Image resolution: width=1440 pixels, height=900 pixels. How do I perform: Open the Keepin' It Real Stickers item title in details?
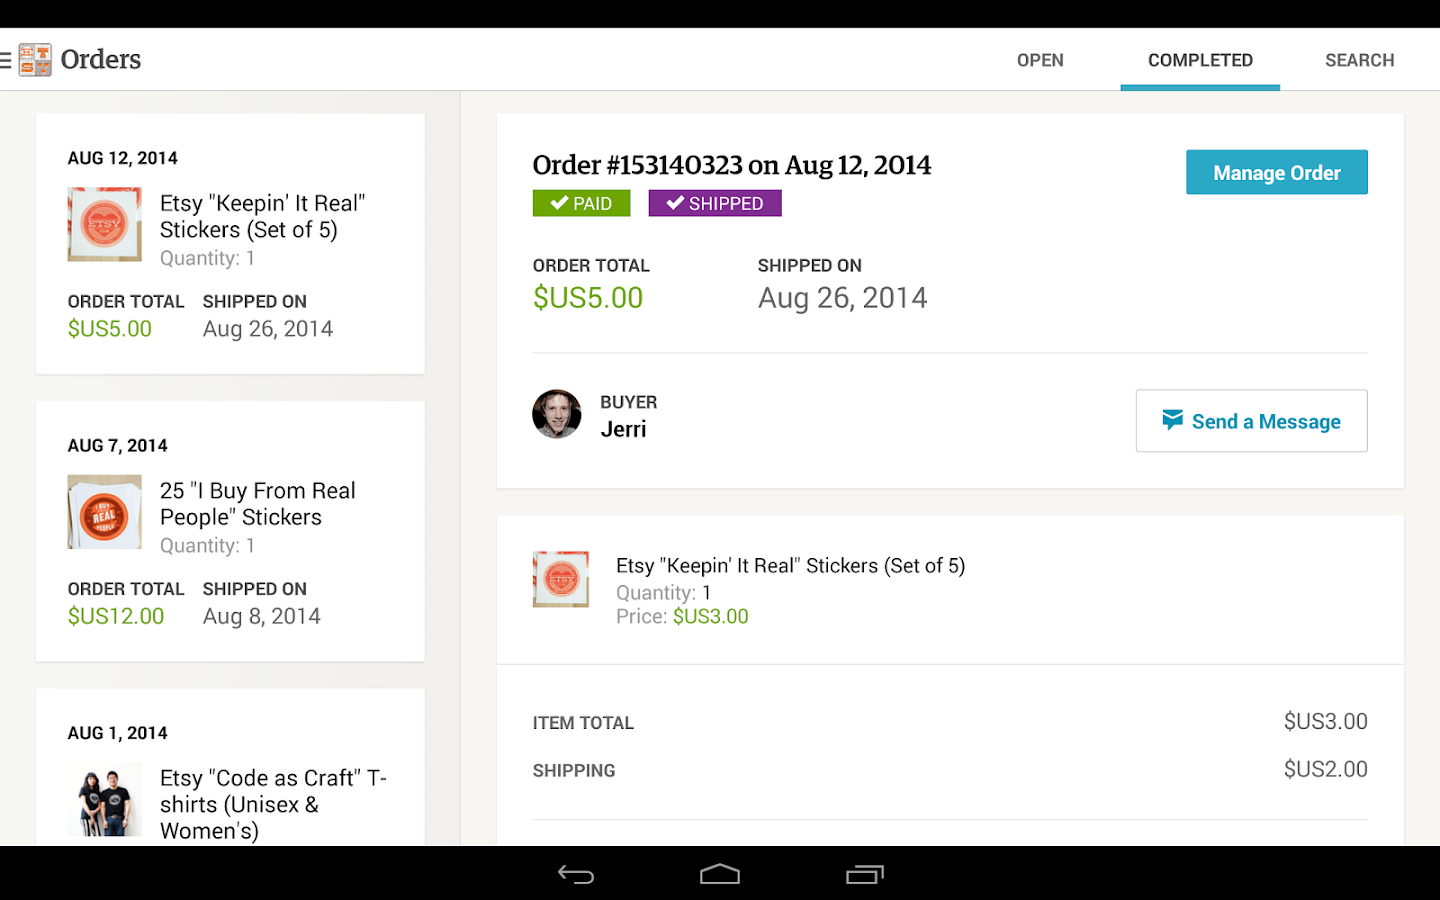[x=790, y=566]
